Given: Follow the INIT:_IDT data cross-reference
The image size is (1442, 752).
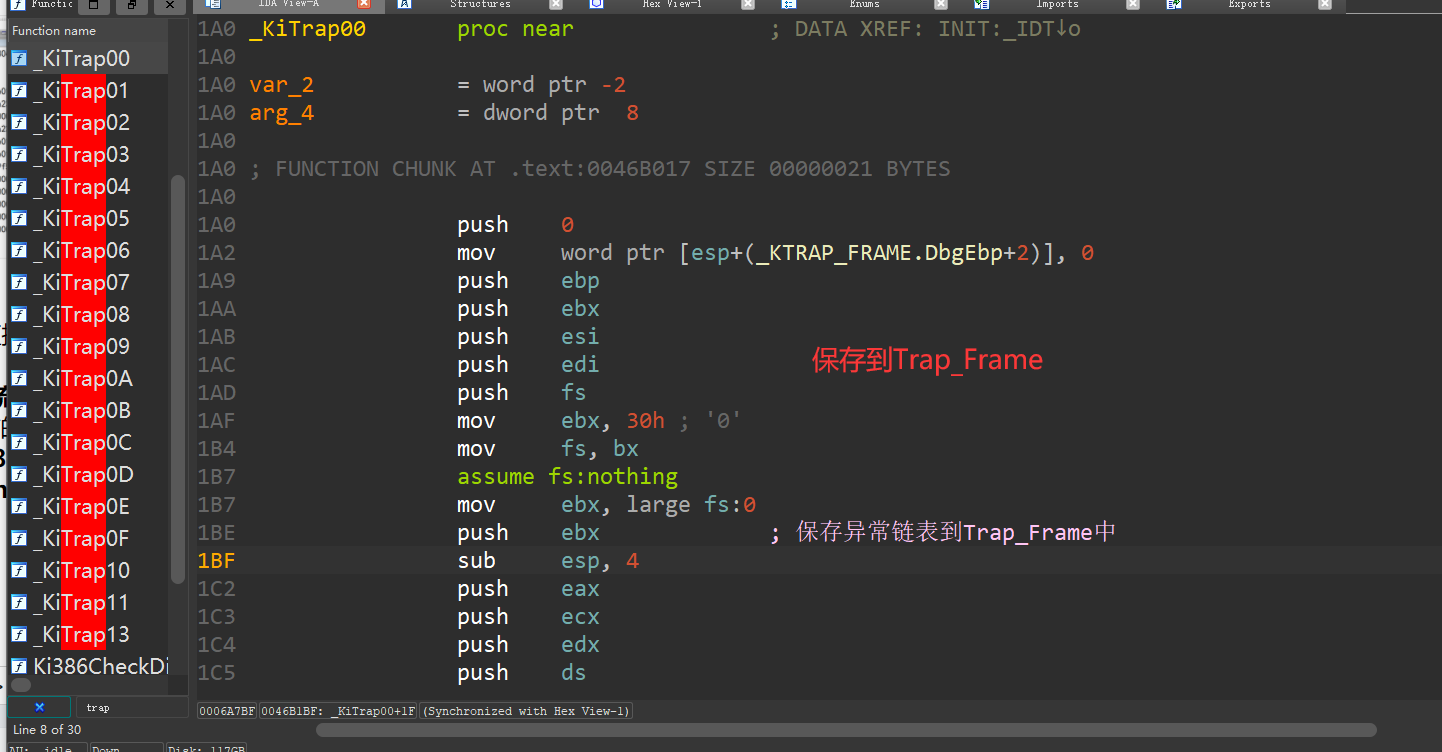Looking at the screenshot, I should [1009, 29].
